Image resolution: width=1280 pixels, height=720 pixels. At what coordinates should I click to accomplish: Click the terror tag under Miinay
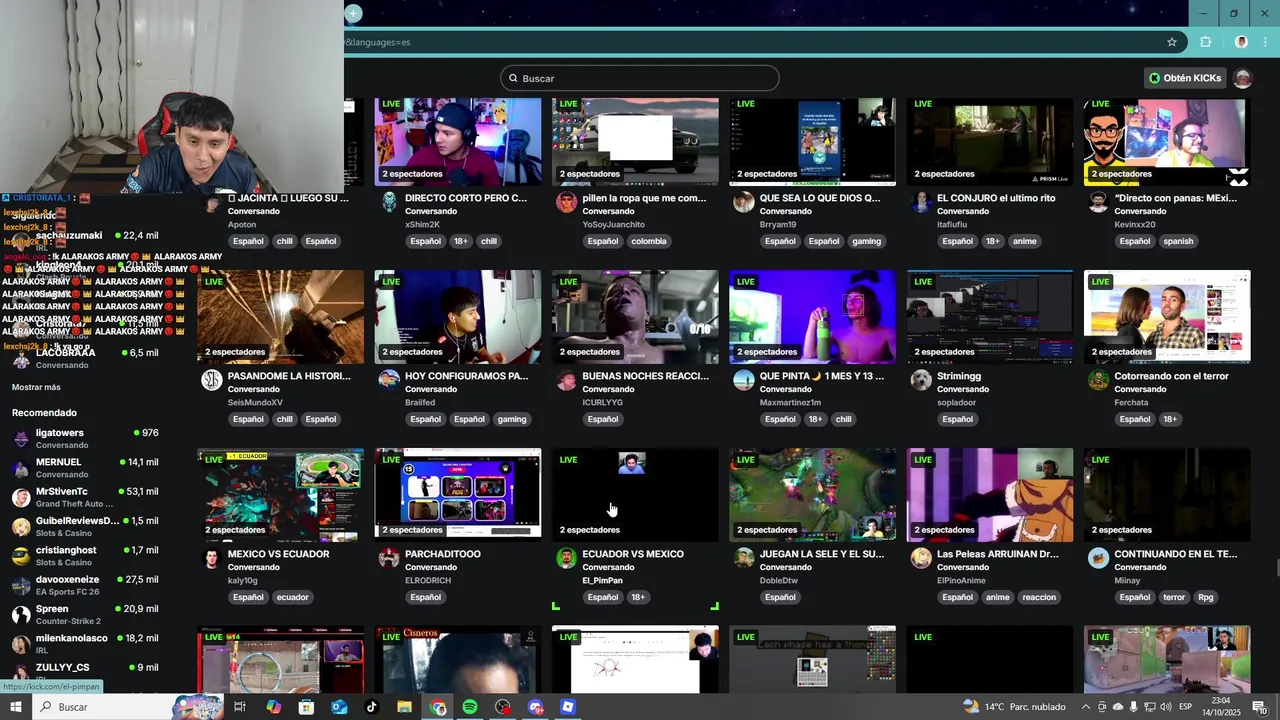(x=1174, y=597)
